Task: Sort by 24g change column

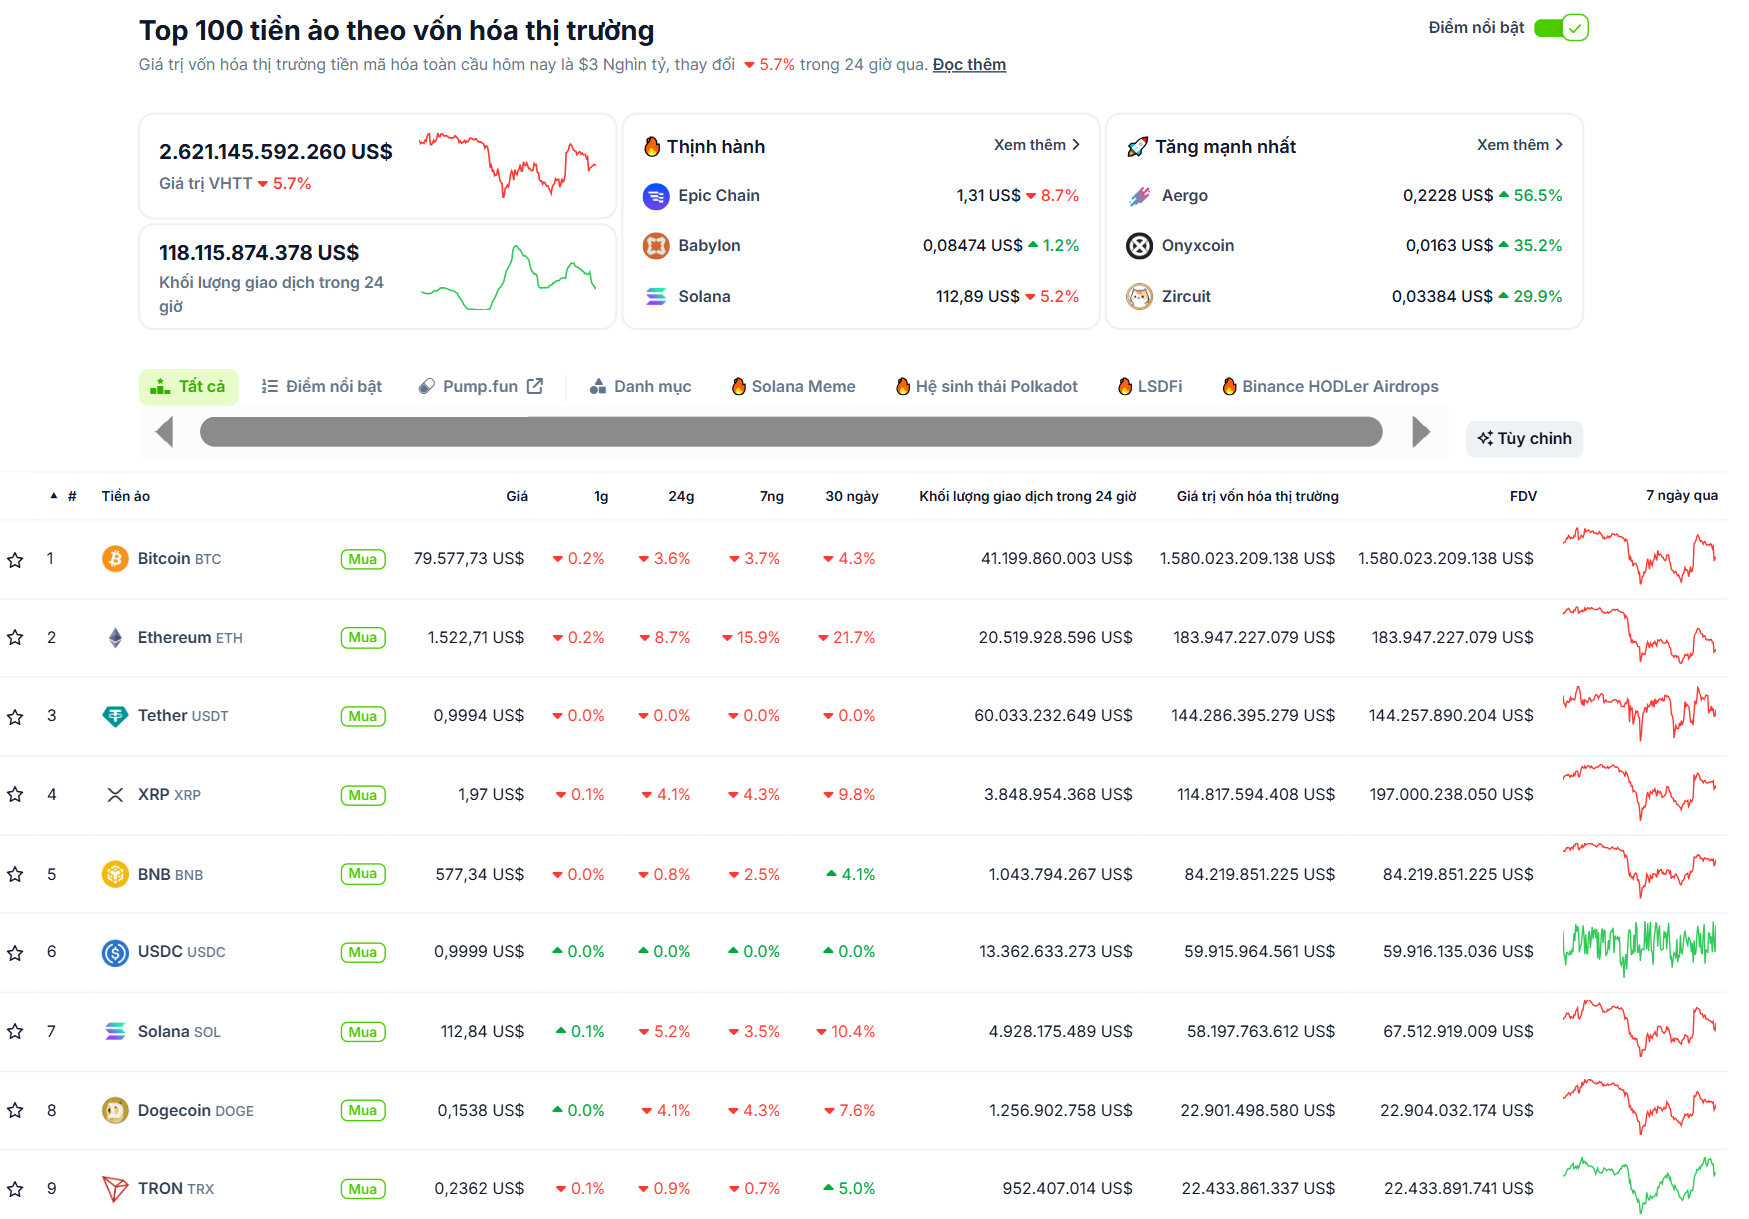Action: 681,496
